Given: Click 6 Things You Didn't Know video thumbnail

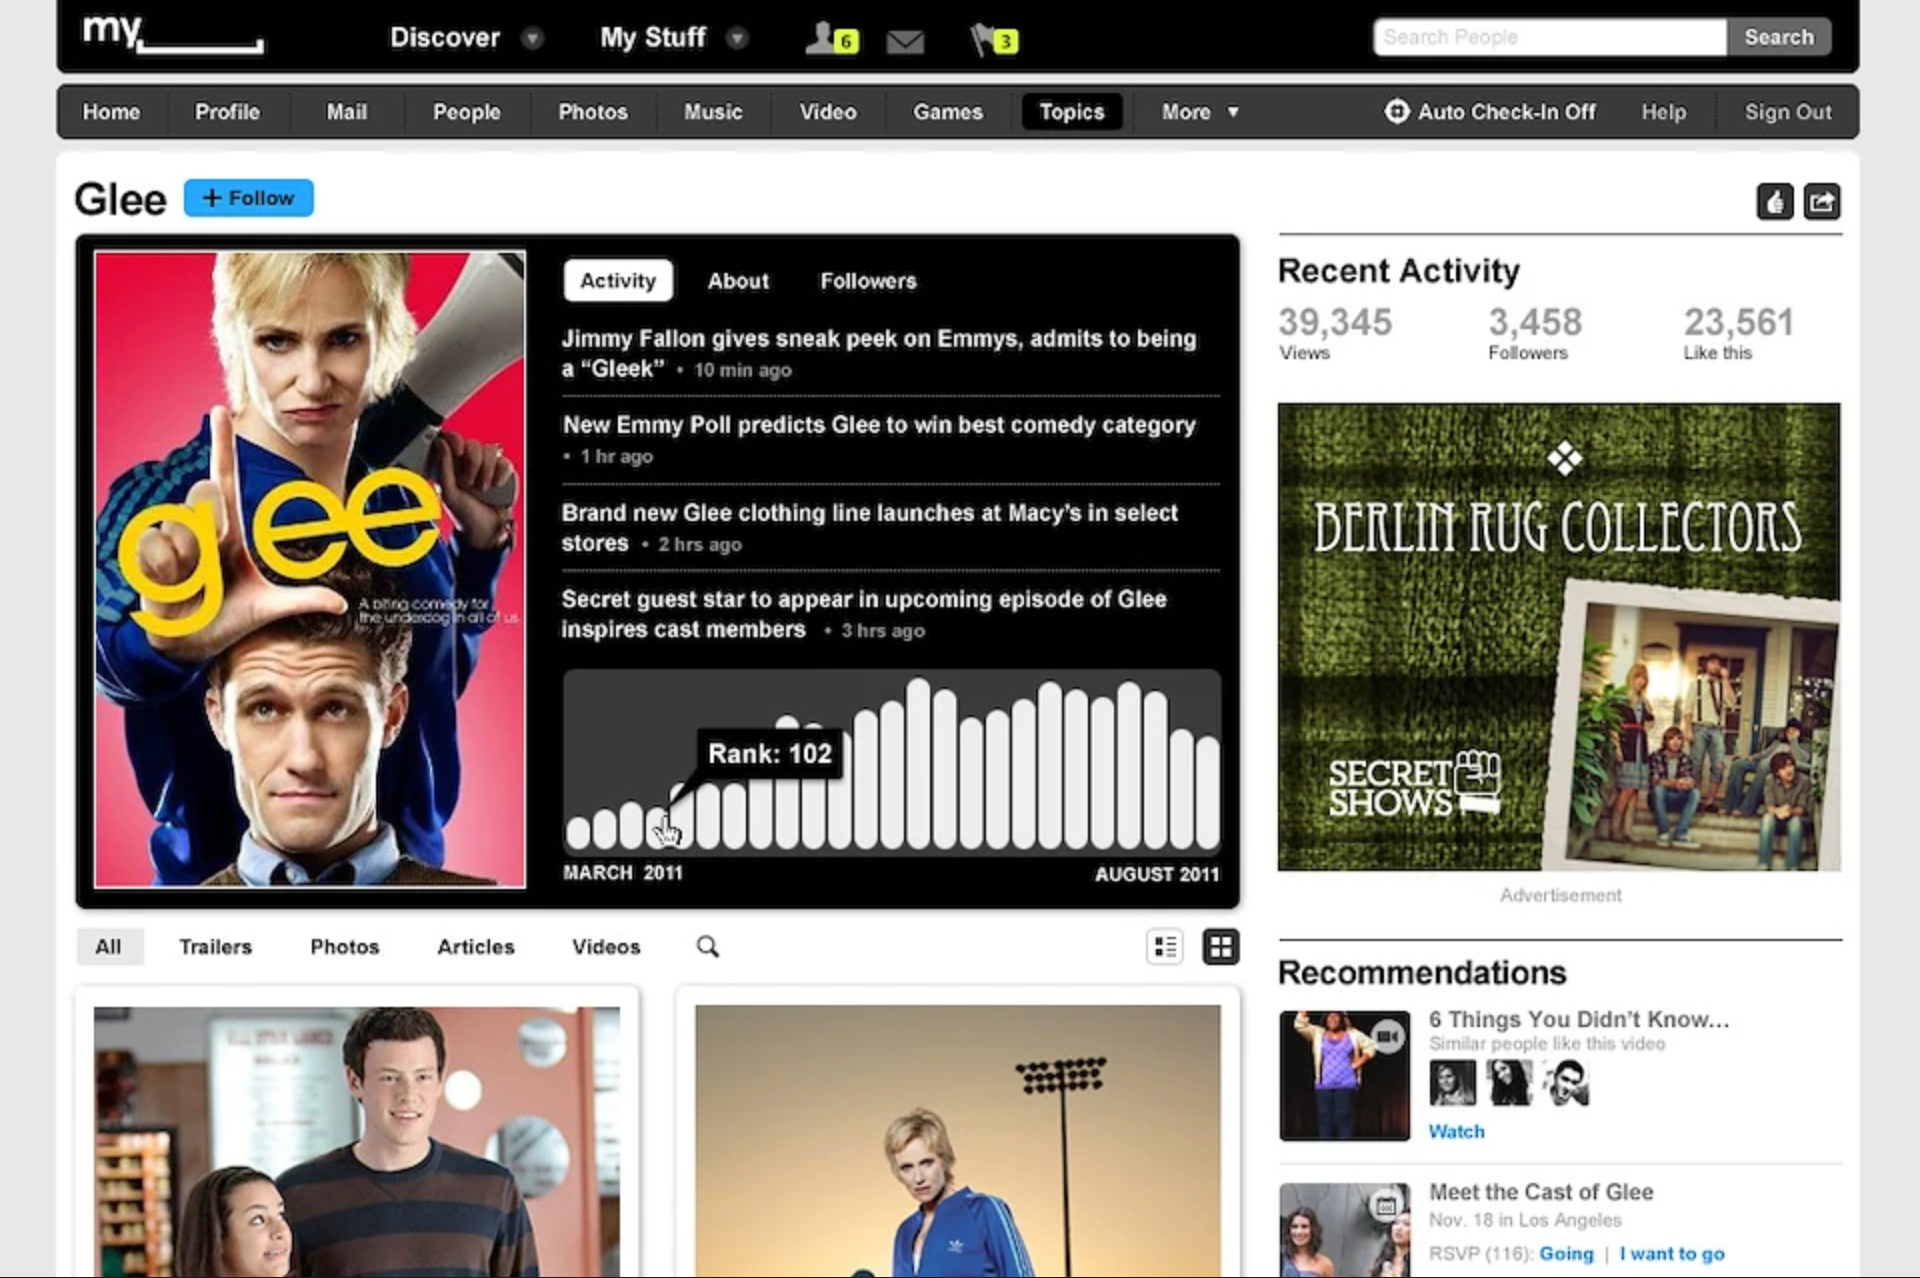Looking at the screenshot, I should coord(1344,1075).
